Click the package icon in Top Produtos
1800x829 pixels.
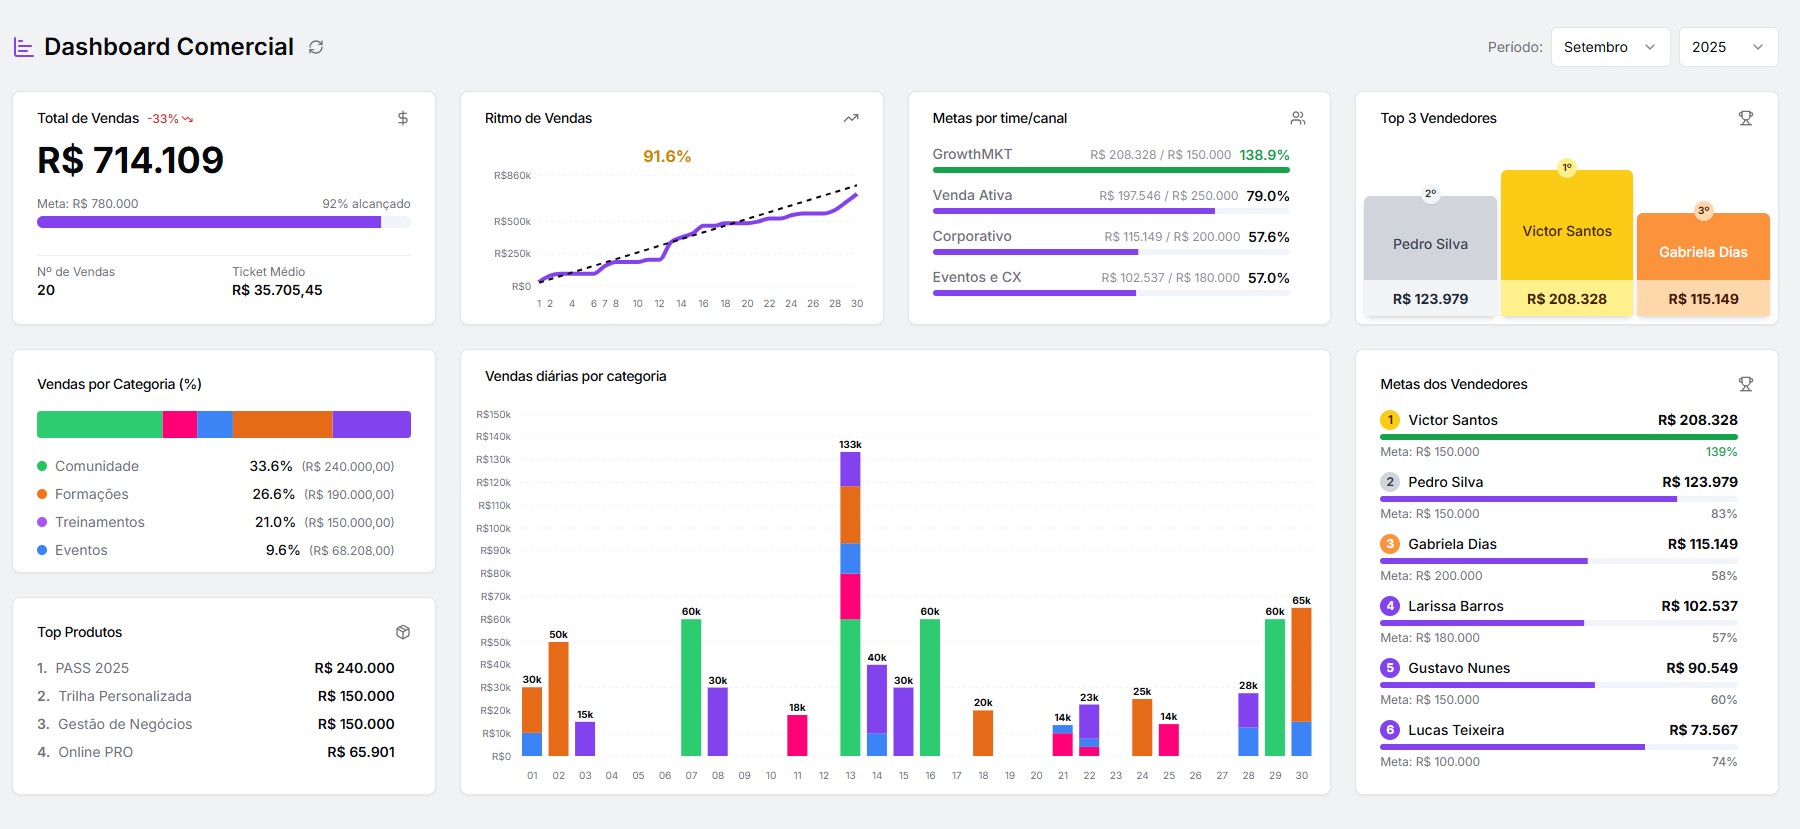click(x=403, y=632)
